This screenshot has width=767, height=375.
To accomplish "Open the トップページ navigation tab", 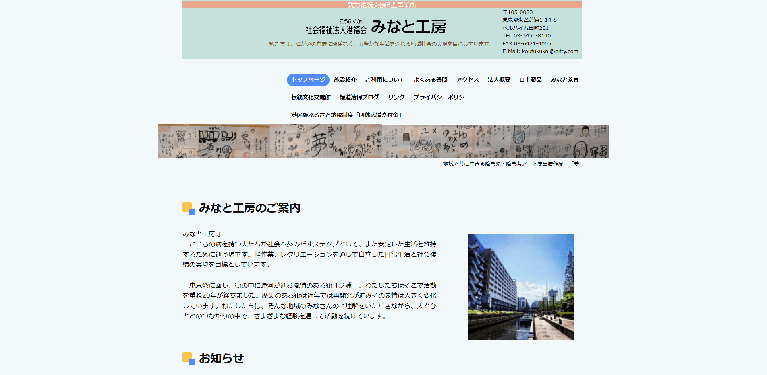I will coord(308,80).
